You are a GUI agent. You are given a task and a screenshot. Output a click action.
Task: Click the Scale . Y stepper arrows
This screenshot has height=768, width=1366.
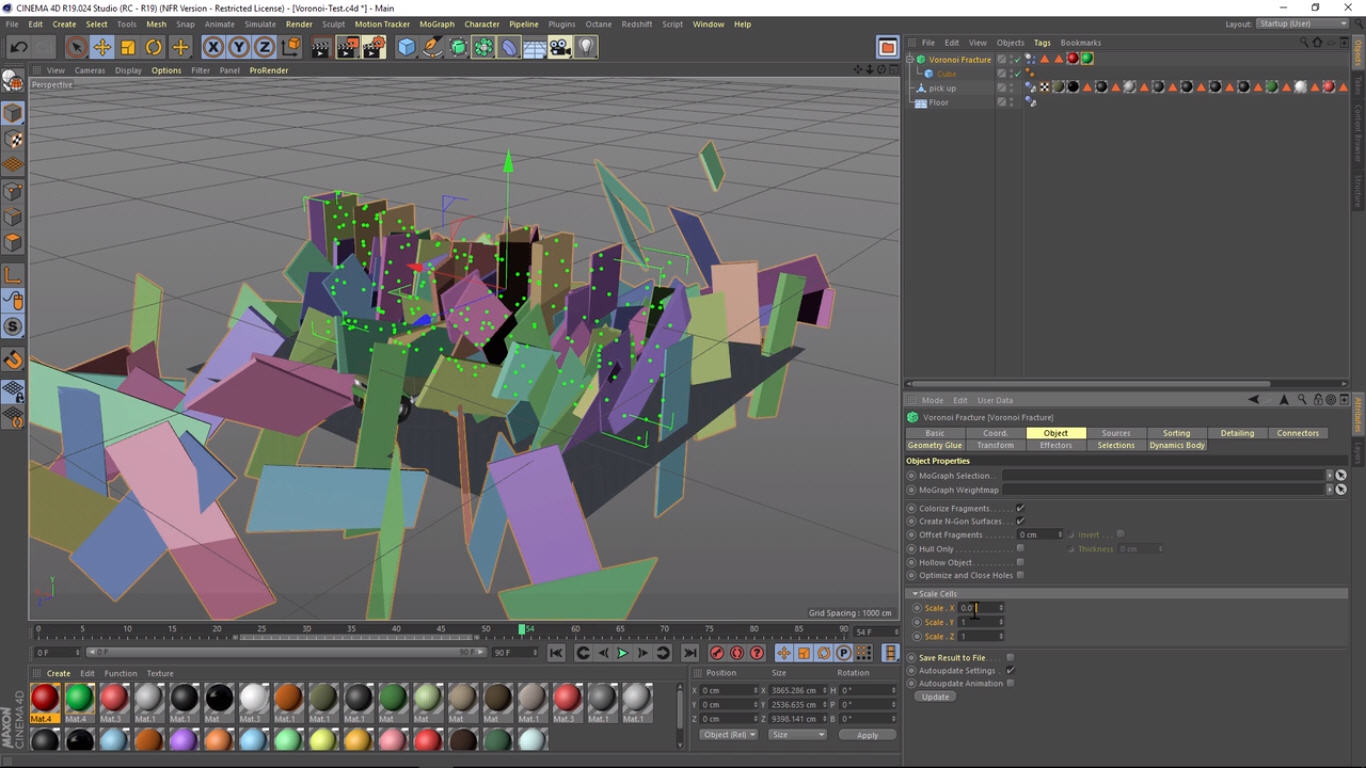click(x=1000, y=622)
